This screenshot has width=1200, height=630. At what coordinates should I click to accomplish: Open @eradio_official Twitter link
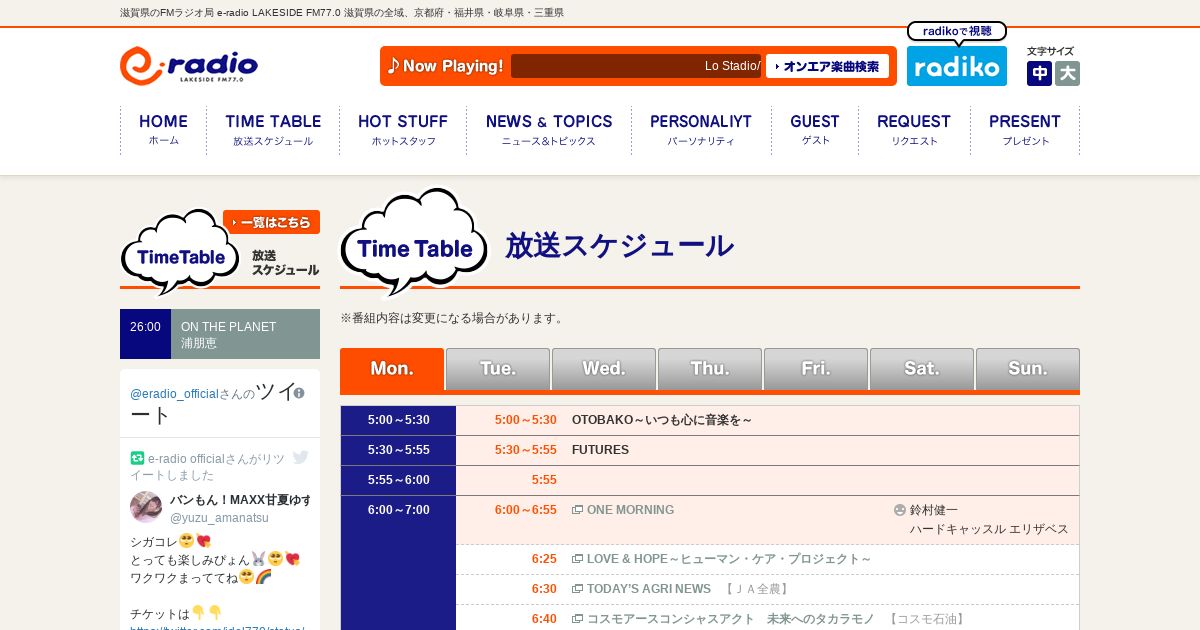[x=174, y=394]
